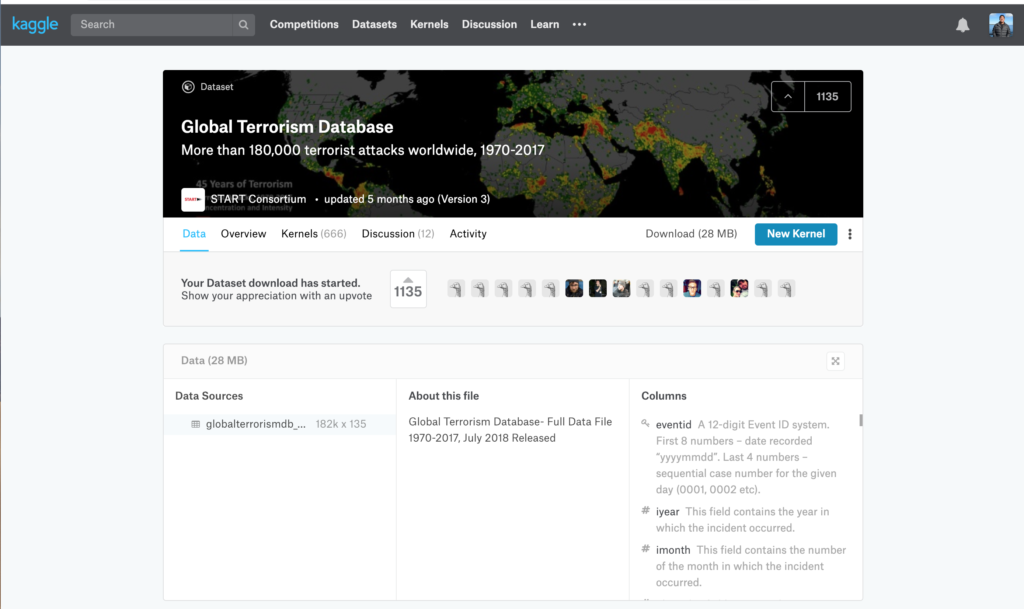Viewport: 1024px width, 609px height.
Task: Open the Learn section
Action: 545,25
